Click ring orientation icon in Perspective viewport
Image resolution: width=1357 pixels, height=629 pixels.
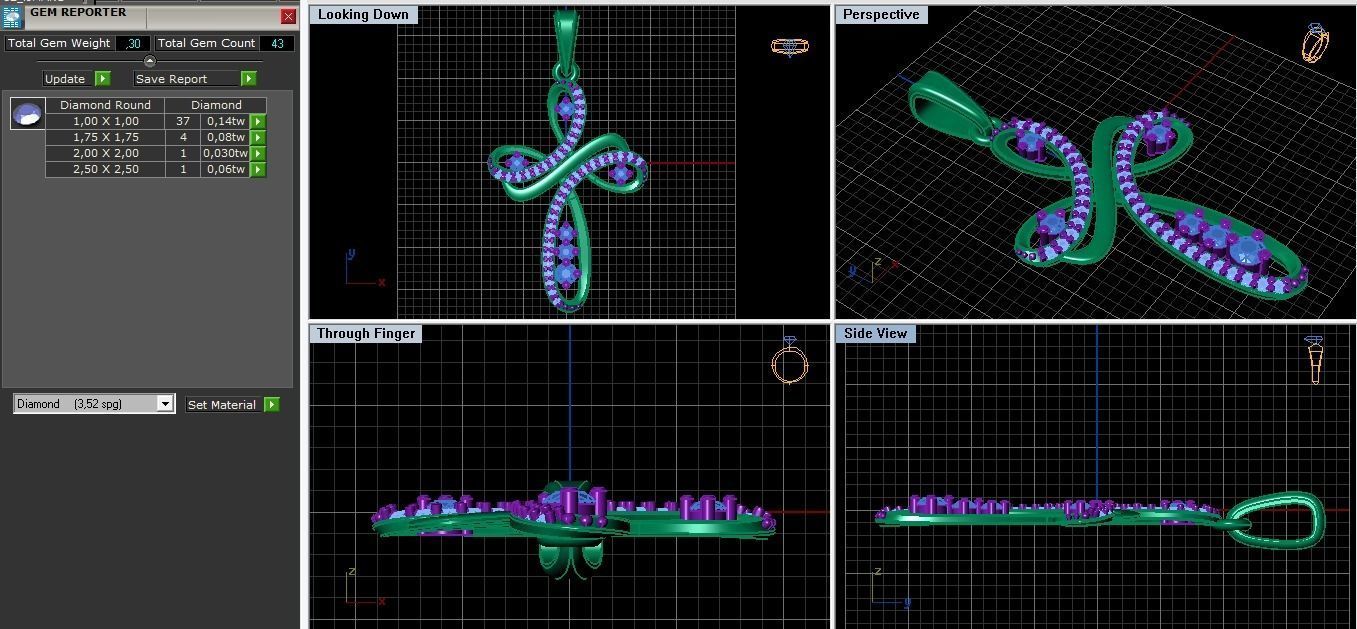[x=1316, y=44]
